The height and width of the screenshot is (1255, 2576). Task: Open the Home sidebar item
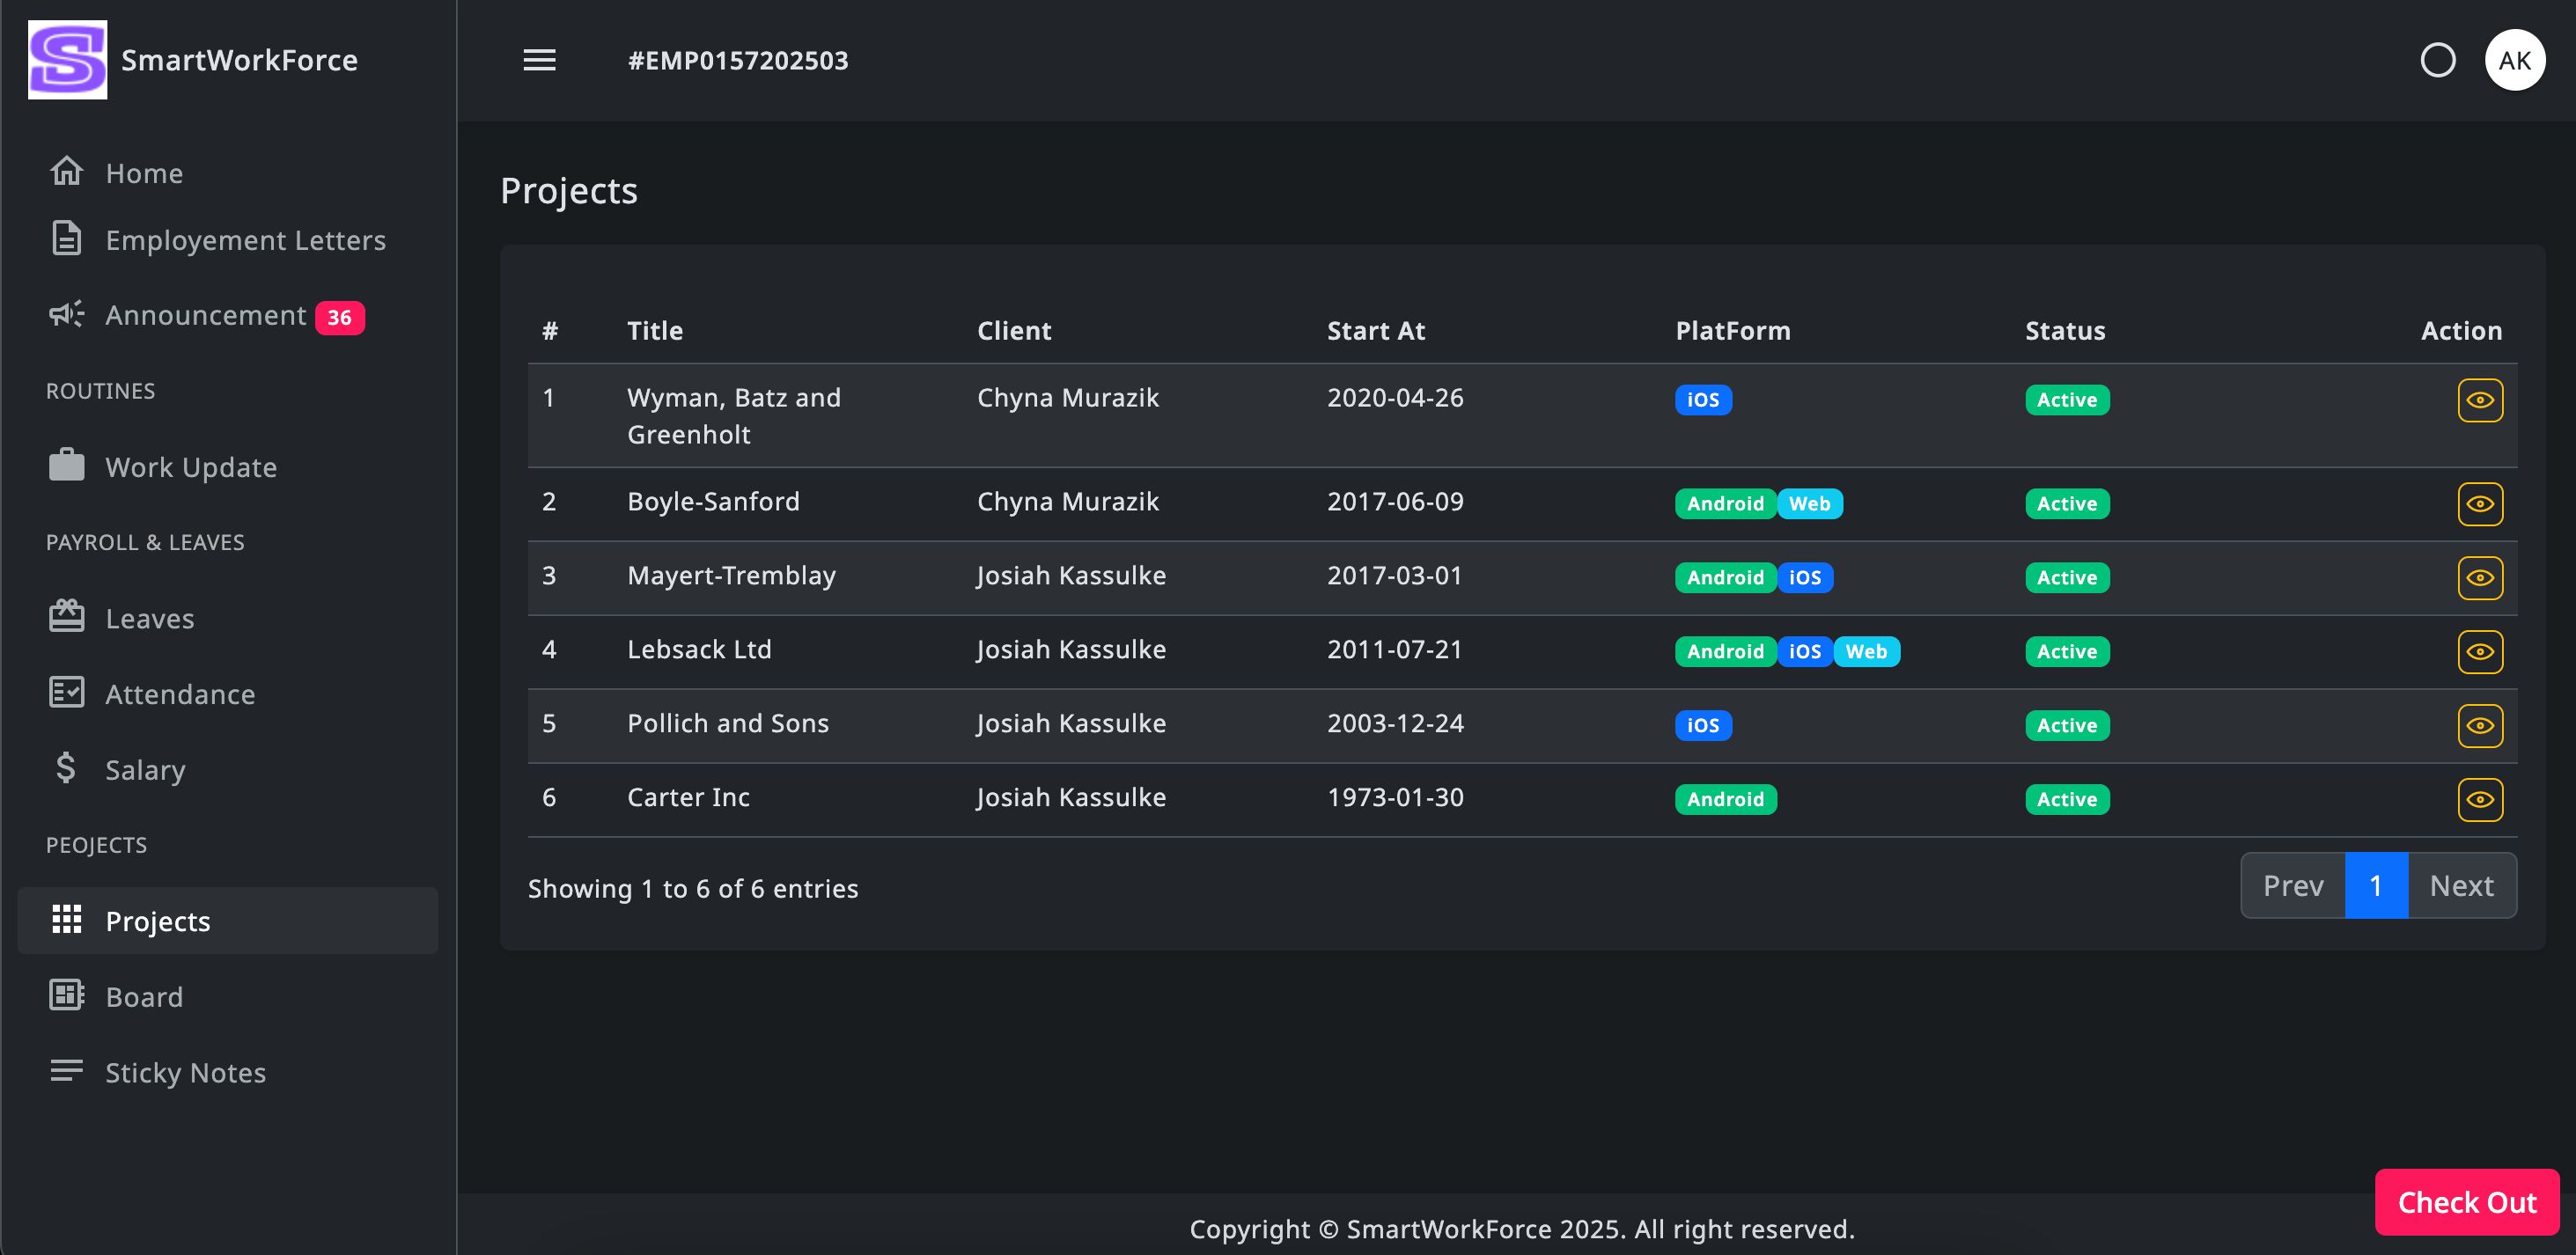(144, 173)
